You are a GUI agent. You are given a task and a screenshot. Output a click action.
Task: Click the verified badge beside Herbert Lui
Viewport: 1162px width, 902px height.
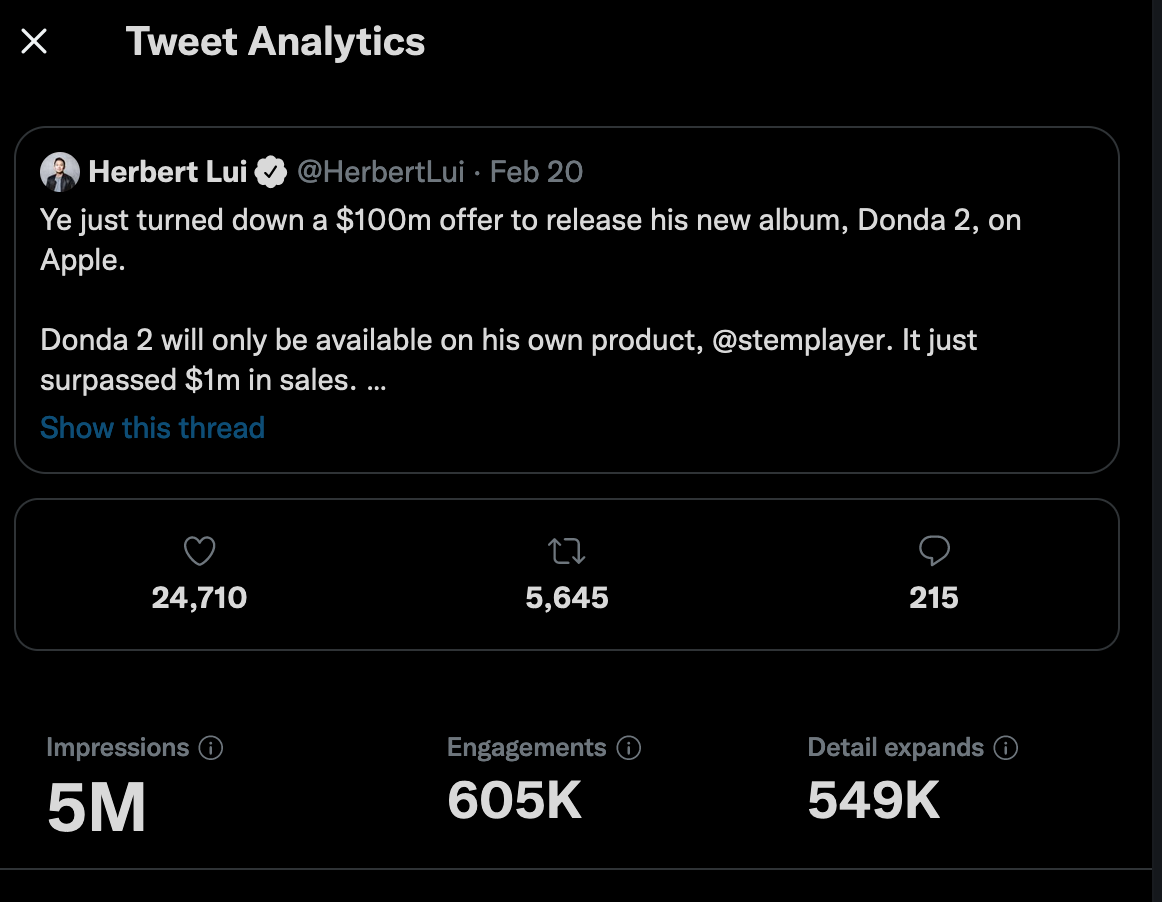point(270,172)
